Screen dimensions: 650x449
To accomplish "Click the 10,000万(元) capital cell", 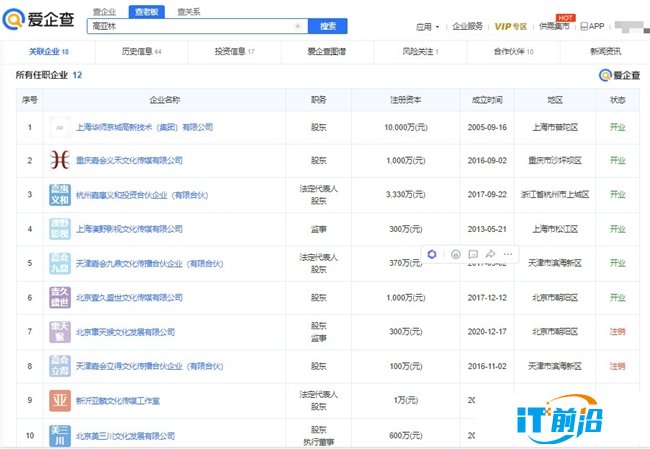I will click(405, 127).
